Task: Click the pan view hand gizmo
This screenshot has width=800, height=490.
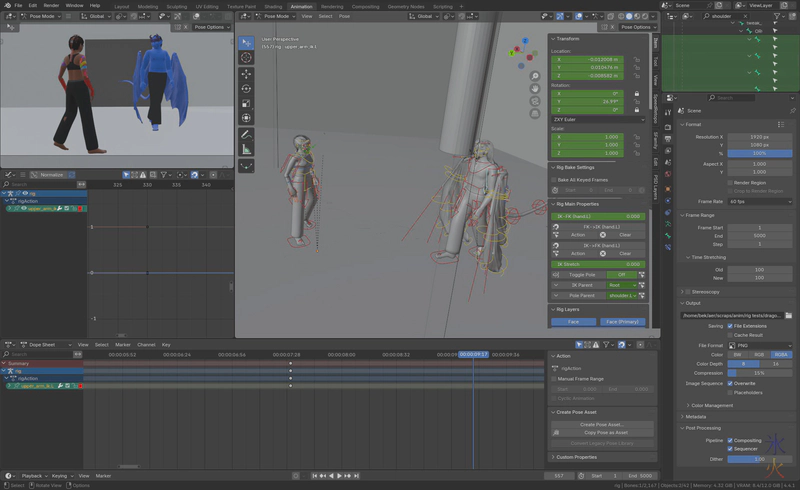Action: click(535, 88)
